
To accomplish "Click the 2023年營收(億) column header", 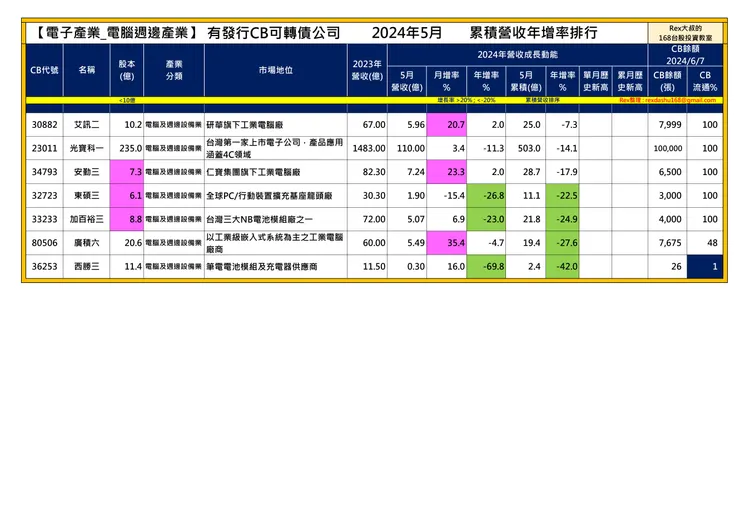I will click(367, 70).
